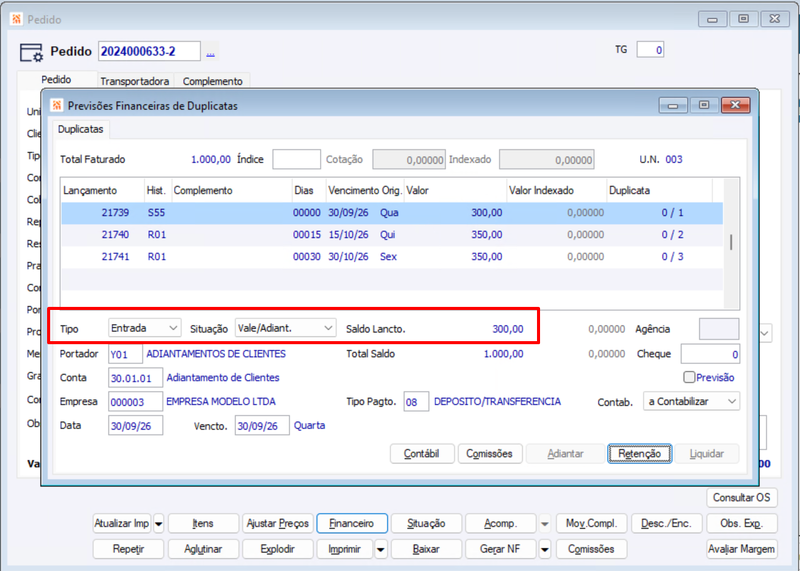This screenshot has width=800, height=571.
Task: Open the Complemento tab
Action: pos(212,82)
